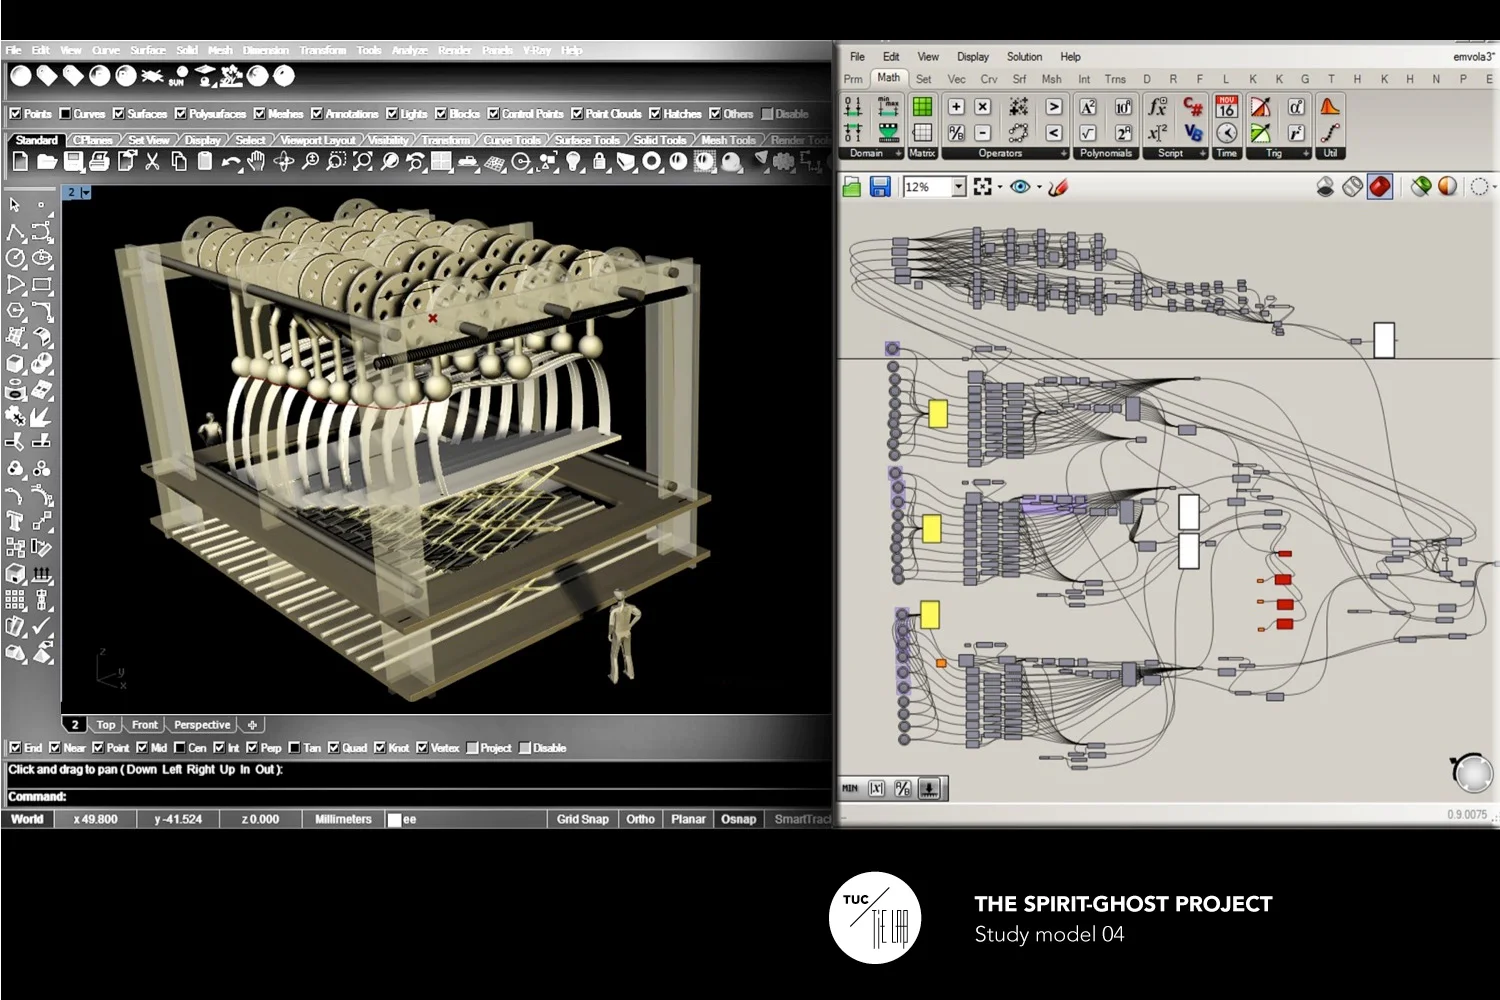Click the Rhino Save disk icon
Screen dimensions: 1500x1000
point(73,161)
